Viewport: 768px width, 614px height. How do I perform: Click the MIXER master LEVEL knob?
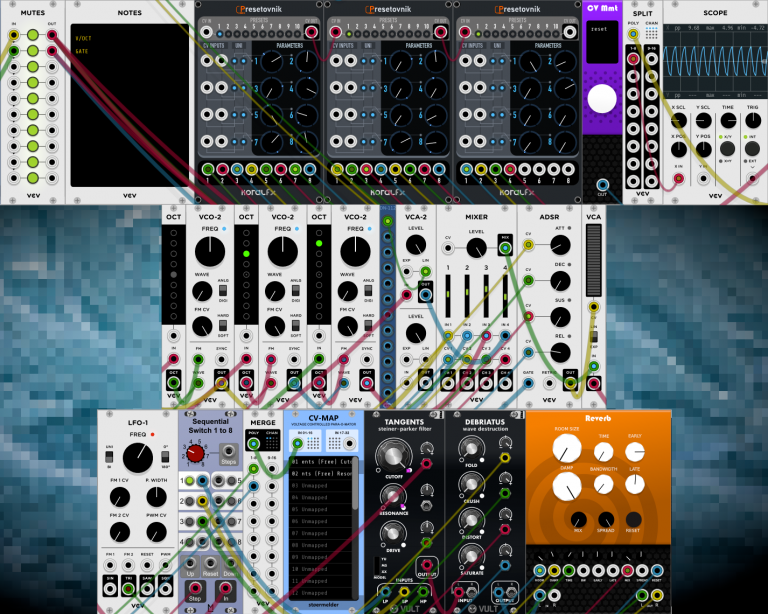coord(476,248)
